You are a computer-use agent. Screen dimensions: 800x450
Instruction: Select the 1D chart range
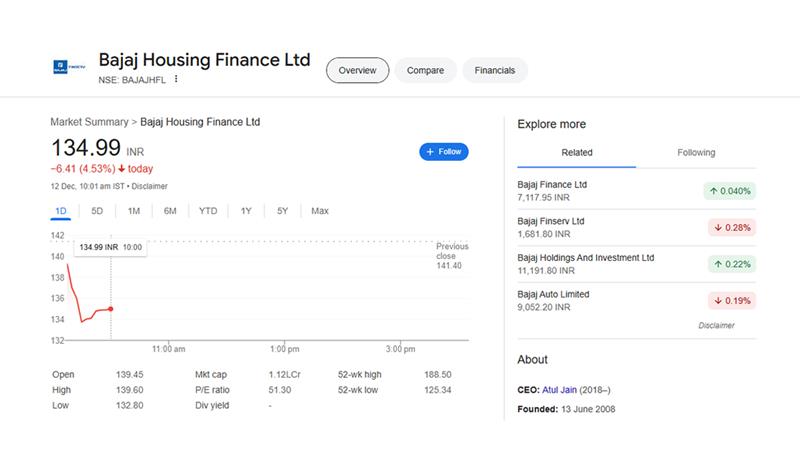click(x=61, y=211)
